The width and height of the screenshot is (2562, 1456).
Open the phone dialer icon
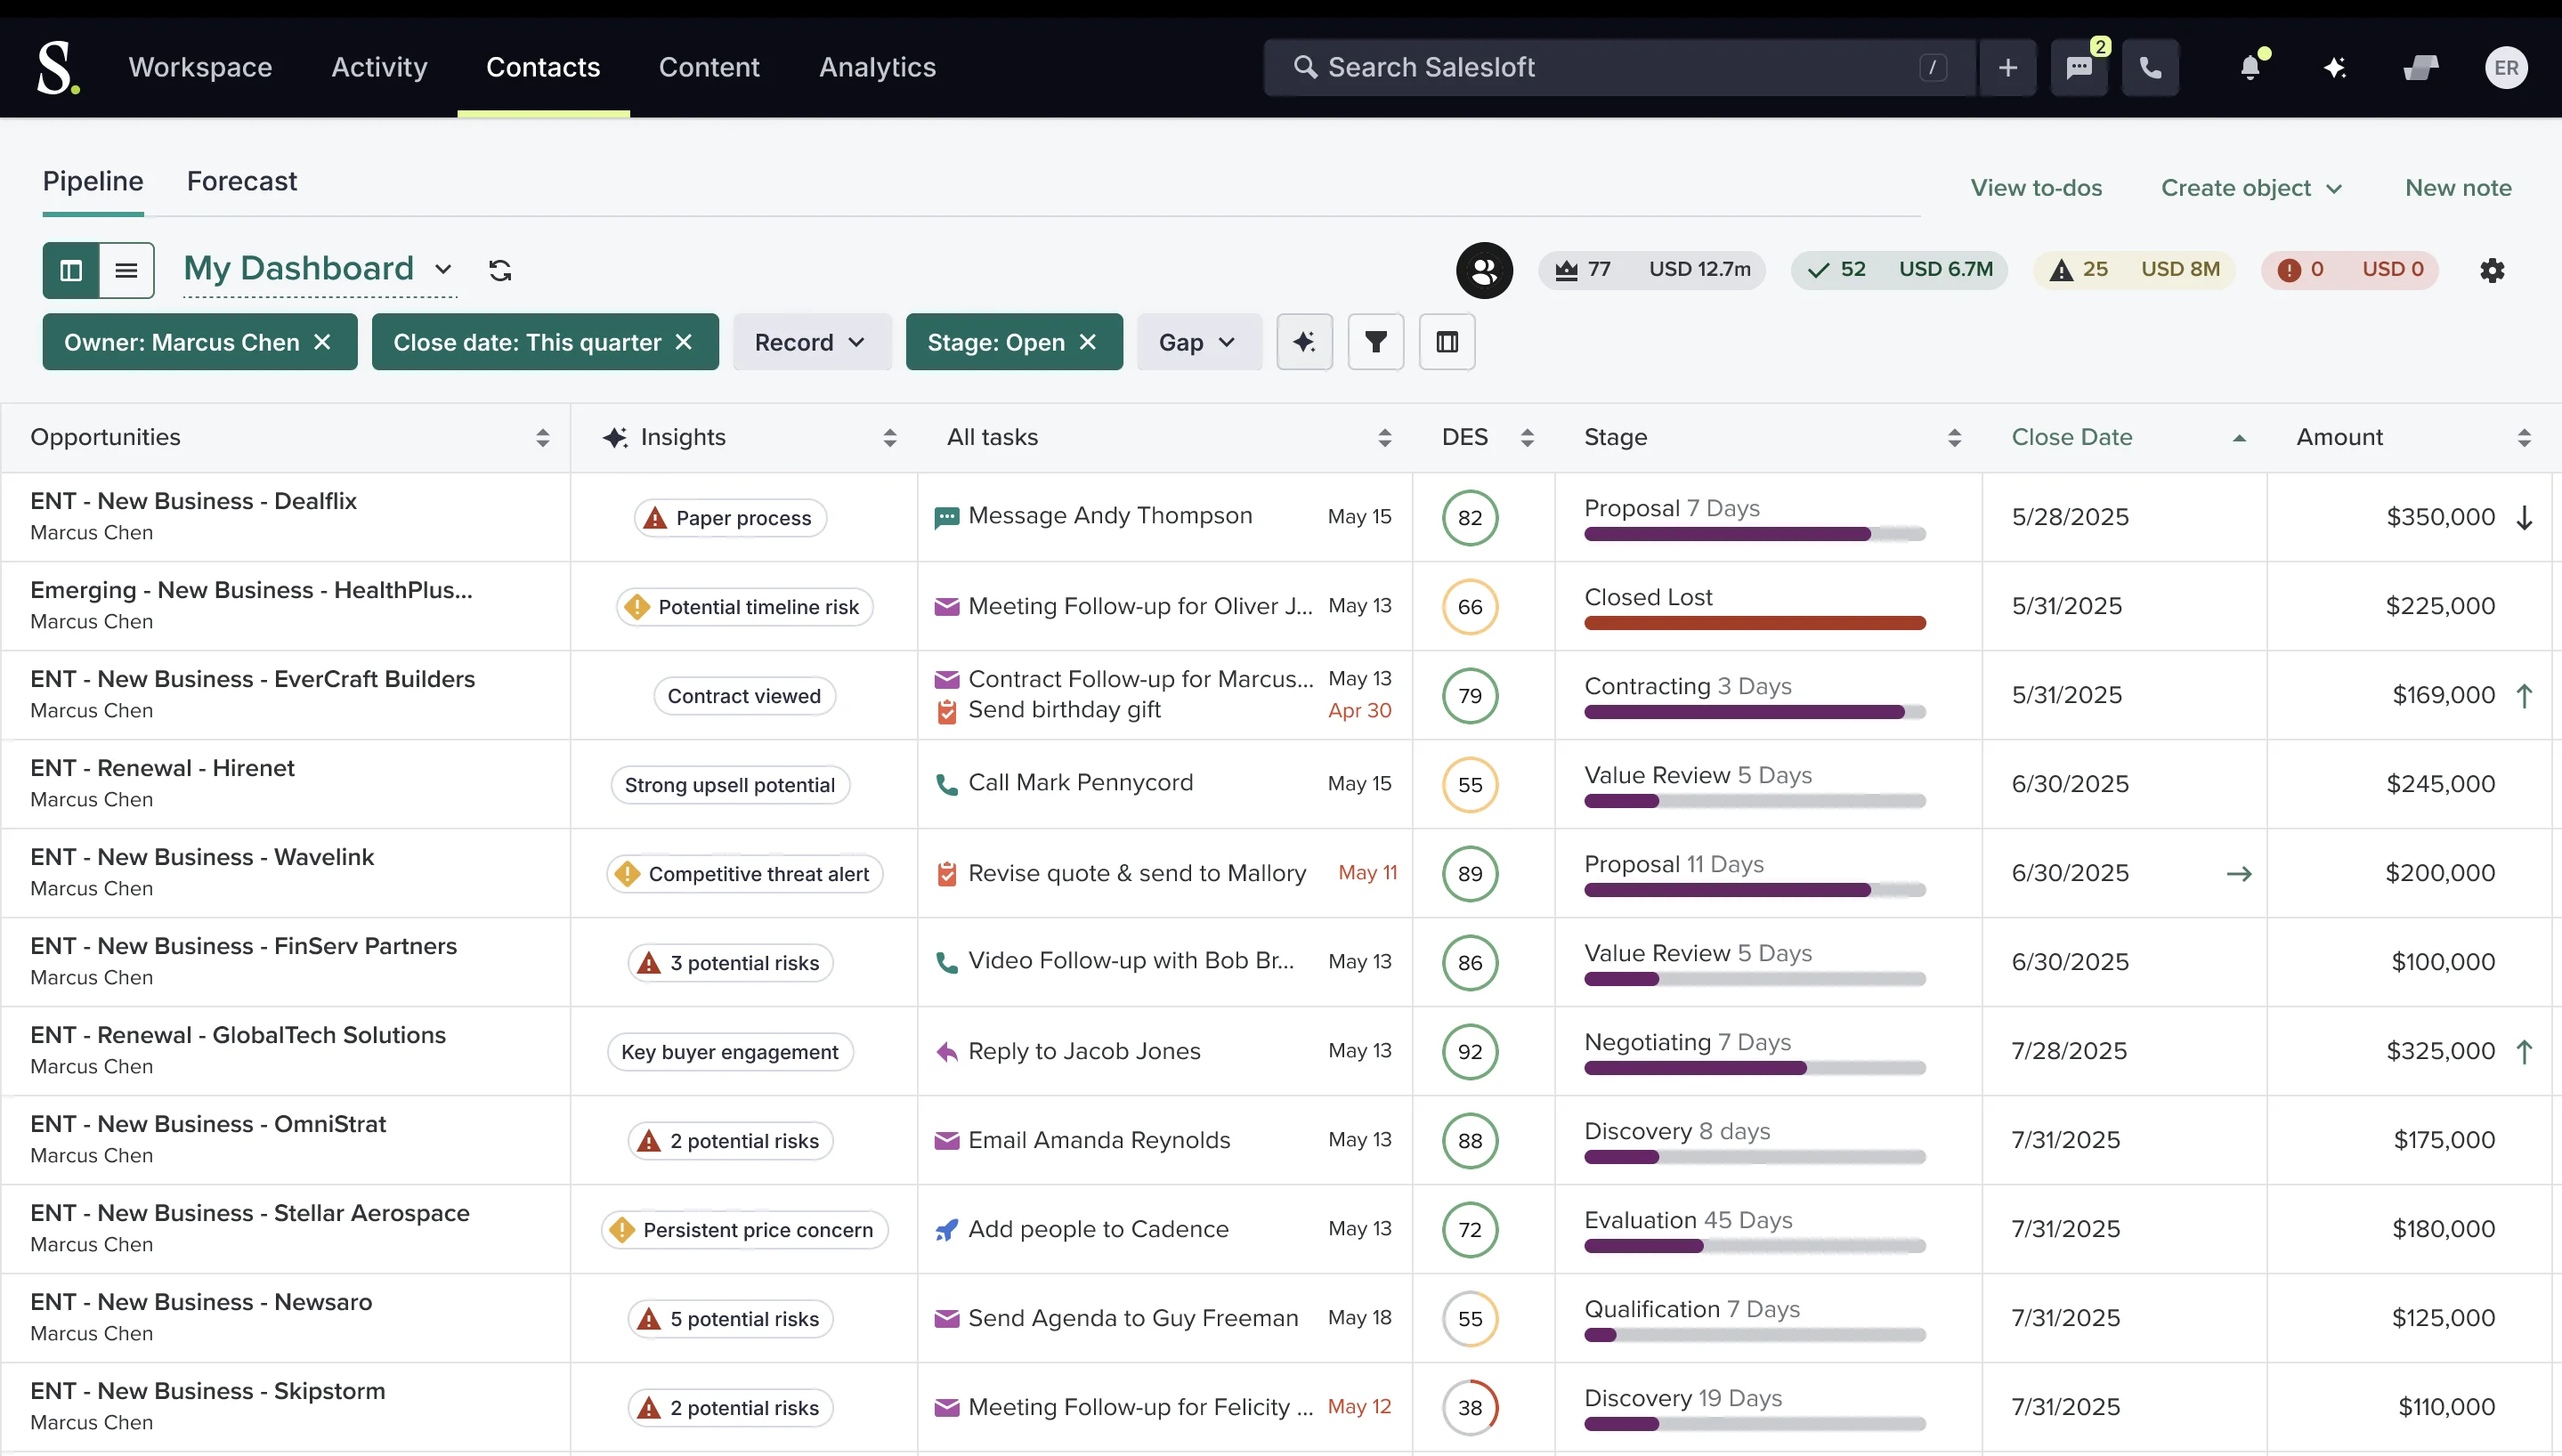(x=2150, y=67)
